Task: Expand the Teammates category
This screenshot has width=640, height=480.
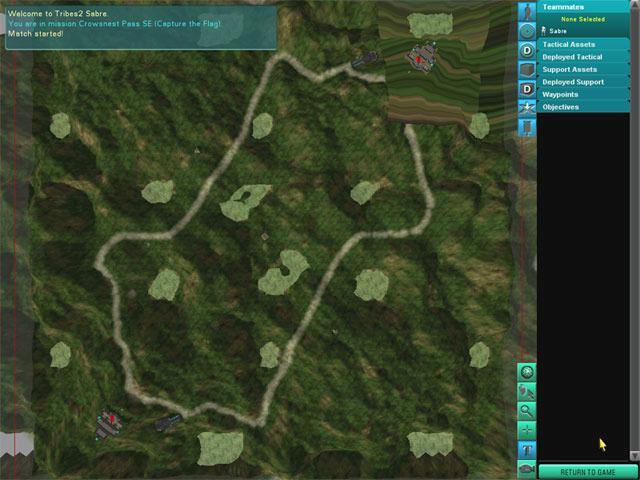Action: pos(583,7)
